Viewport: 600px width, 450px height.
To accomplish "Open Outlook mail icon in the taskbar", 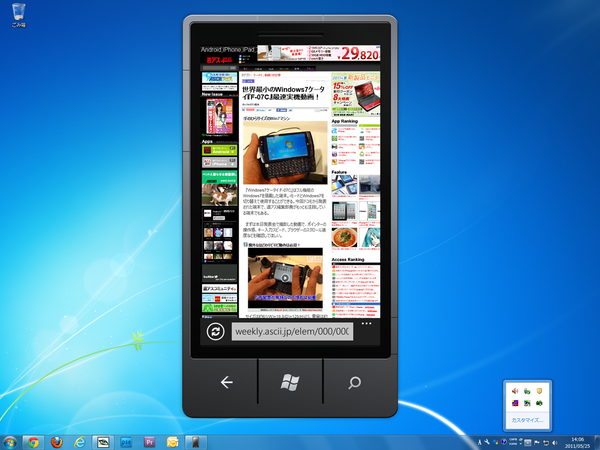I will coord(173,443).
